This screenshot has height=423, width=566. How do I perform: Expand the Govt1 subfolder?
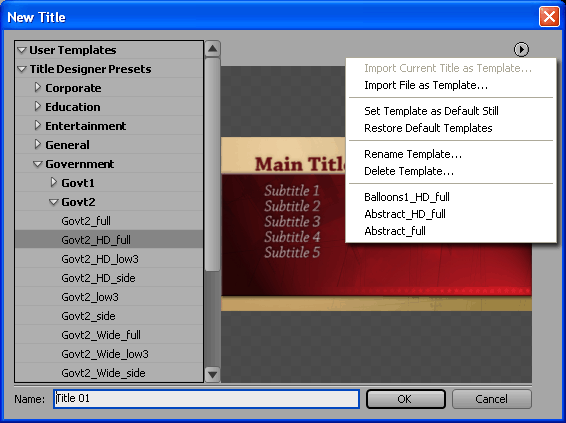pyautogui.click(x=53, y=183)
